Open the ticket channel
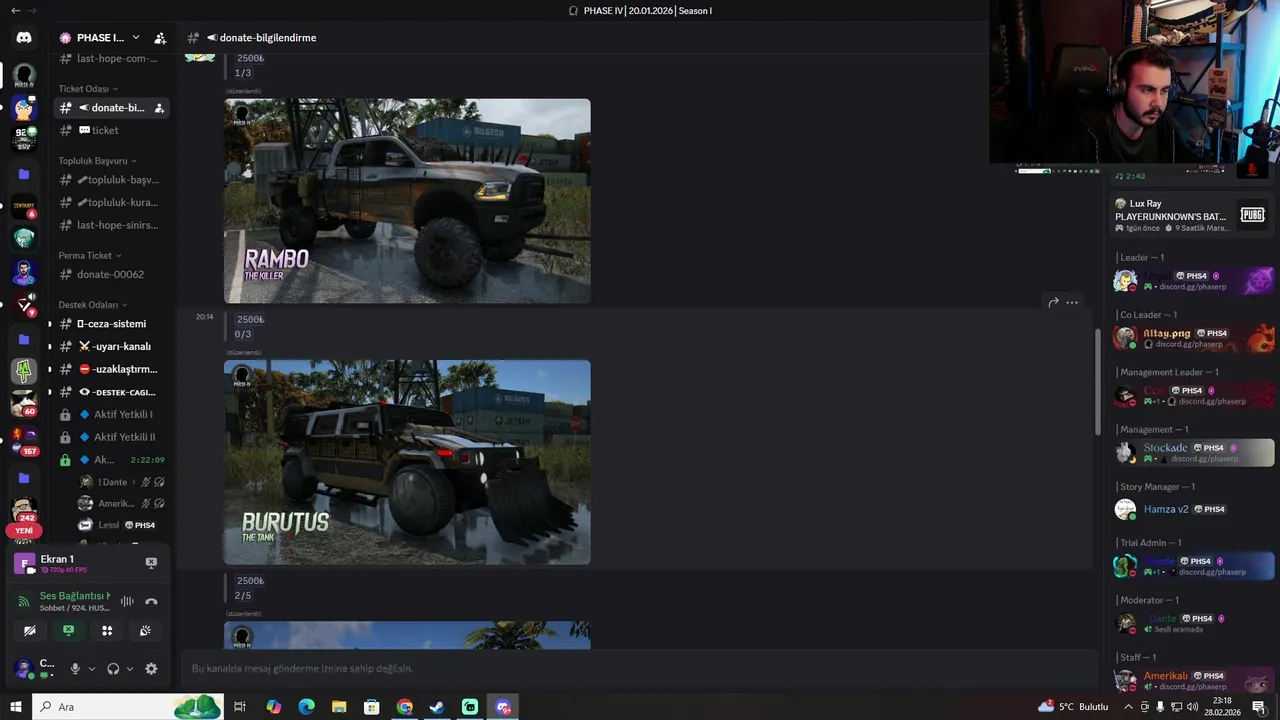The height and width of the screenshot is (720, 1280). pos(111,130)
